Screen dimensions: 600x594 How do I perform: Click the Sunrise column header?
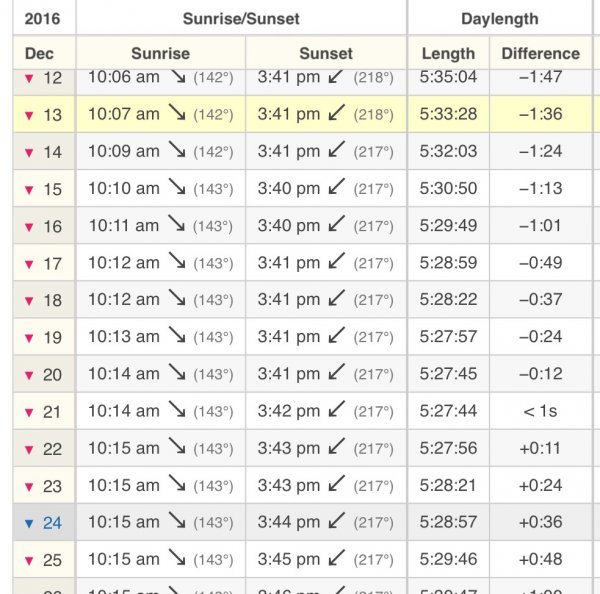tap(161, 53)
